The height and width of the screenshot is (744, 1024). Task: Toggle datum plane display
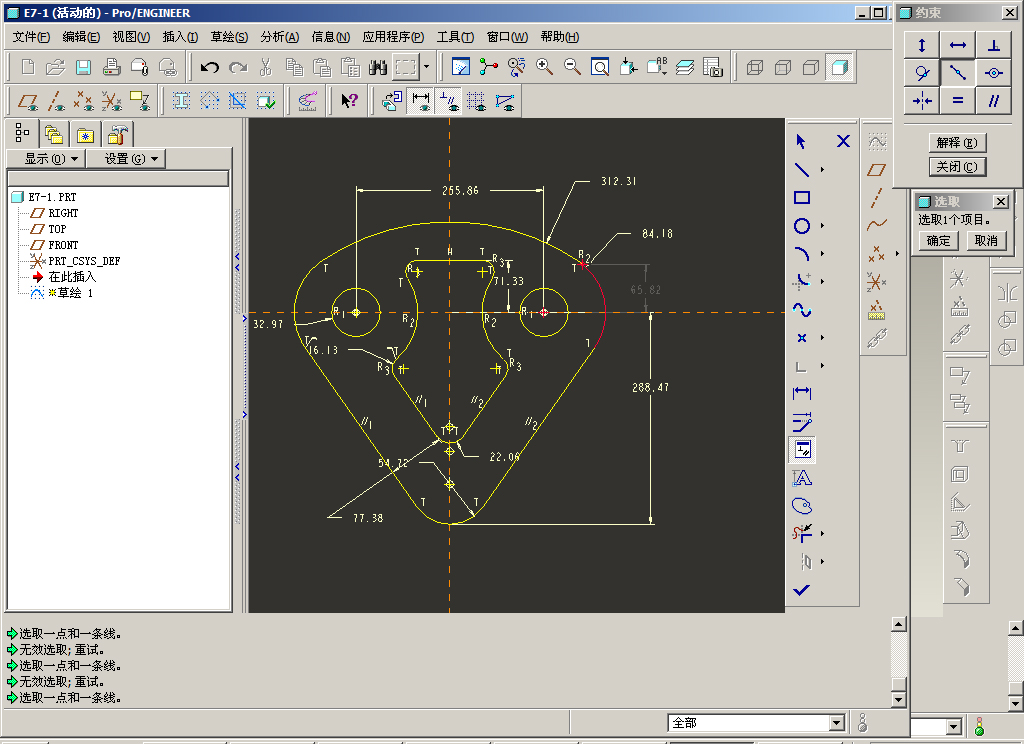[x=28, y=101]
